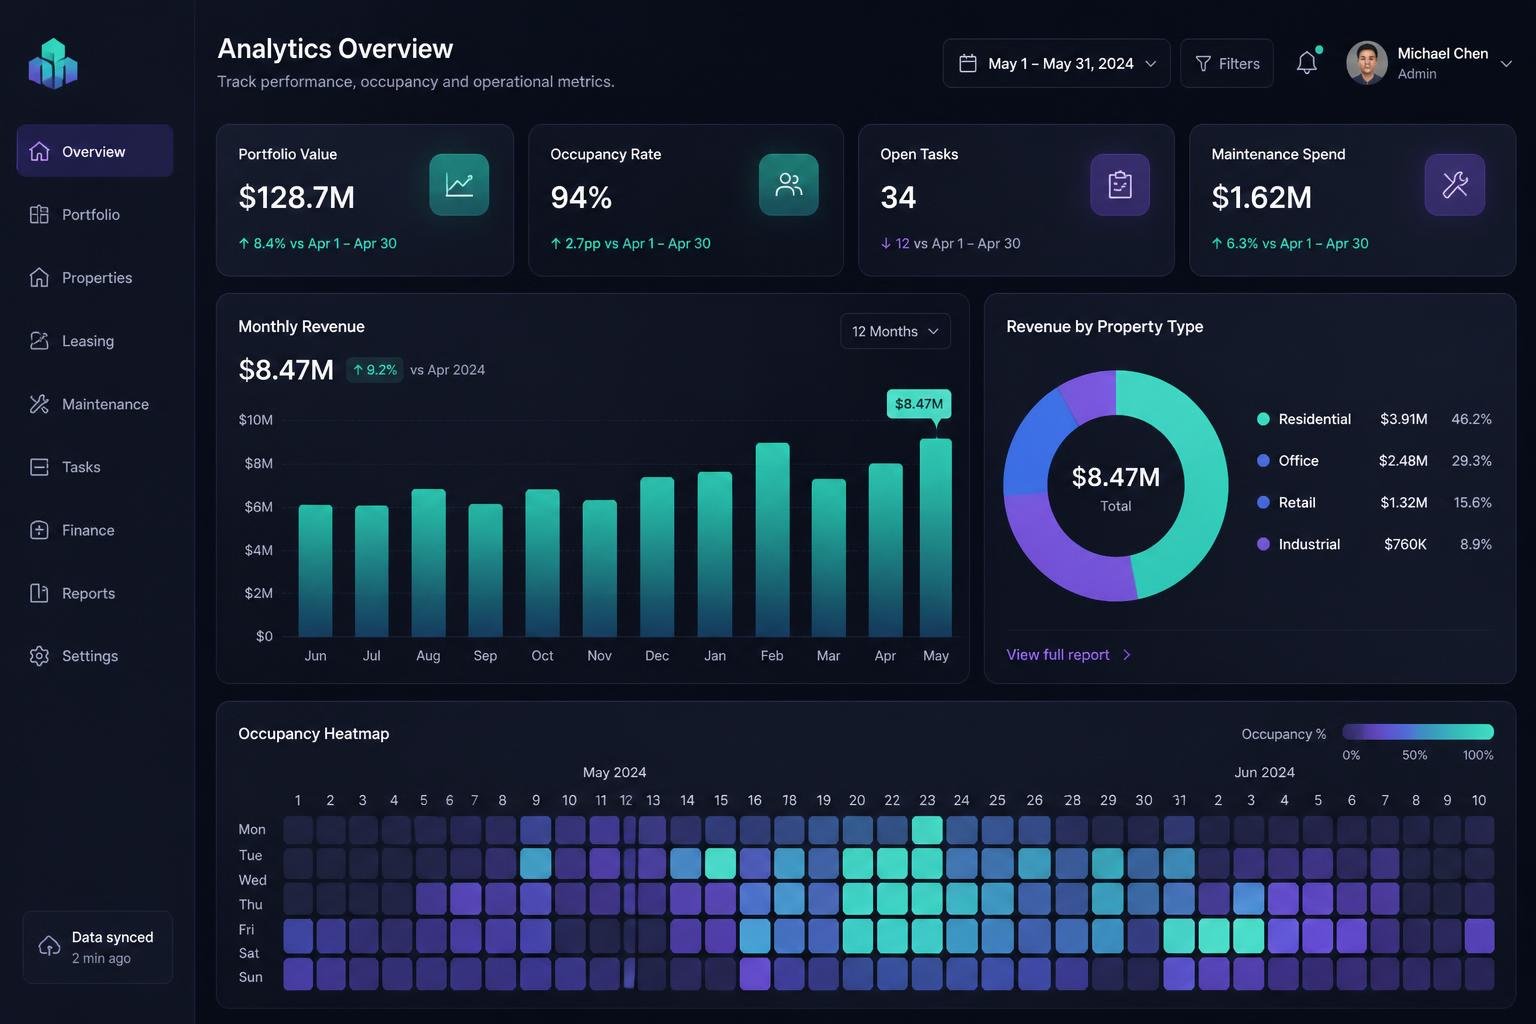Click the Jun revenue bar
The width and height of the screenshot is (1536, 1024).
[315, 570]
